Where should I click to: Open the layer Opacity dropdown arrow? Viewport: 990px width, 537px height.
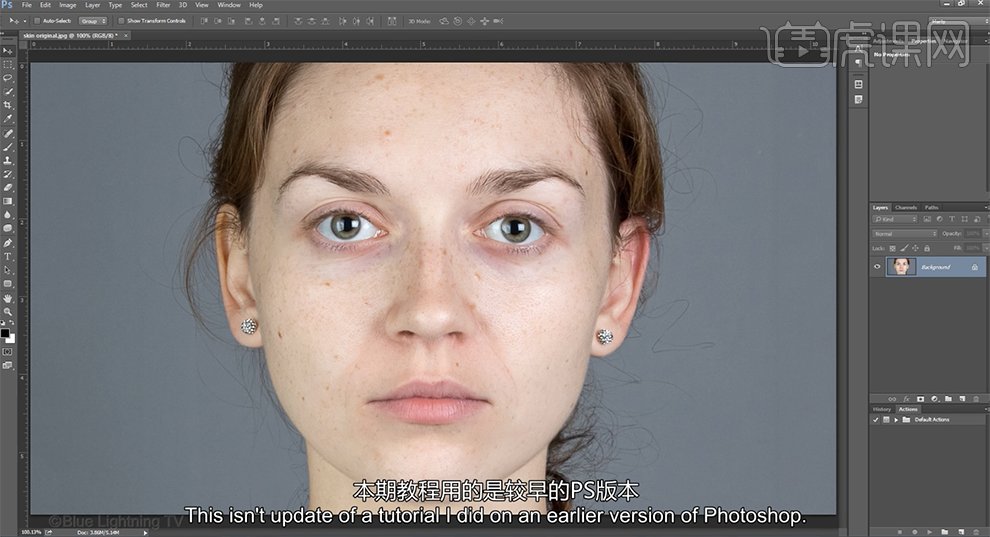986,233
